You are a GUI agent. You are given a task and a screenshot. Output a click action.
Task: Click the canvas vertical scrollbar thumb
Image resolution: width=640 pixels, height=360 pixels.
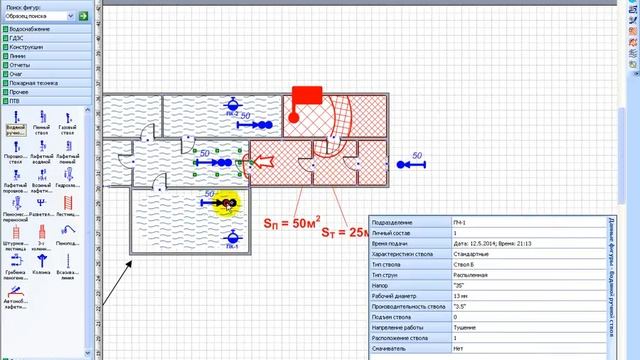(x=621, y=156)
